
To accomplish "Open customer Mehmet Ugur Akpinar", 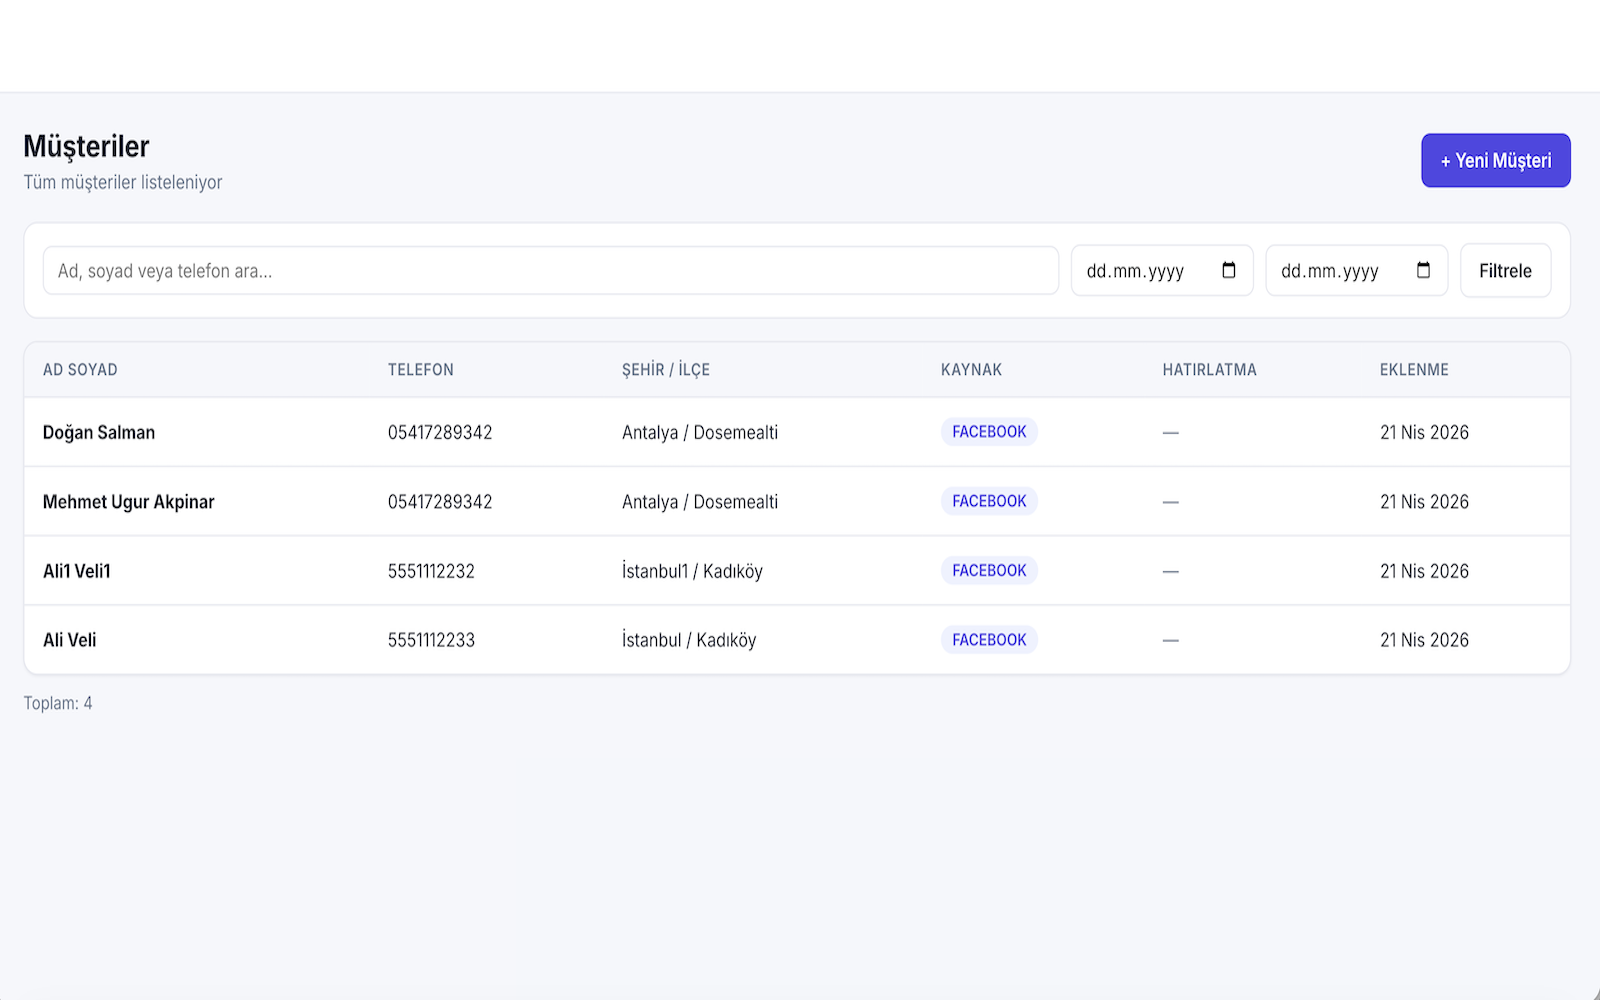I will point(129,502).
